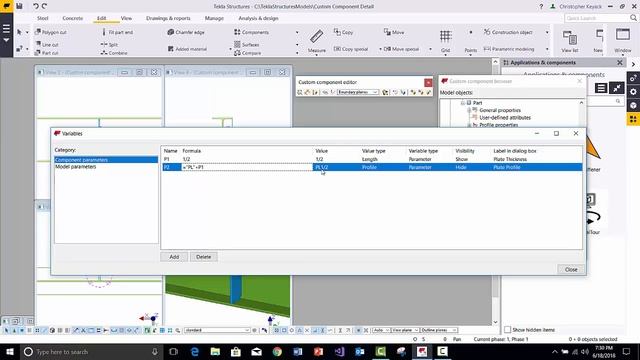Click the Combine tool

[x=114, y=53]
